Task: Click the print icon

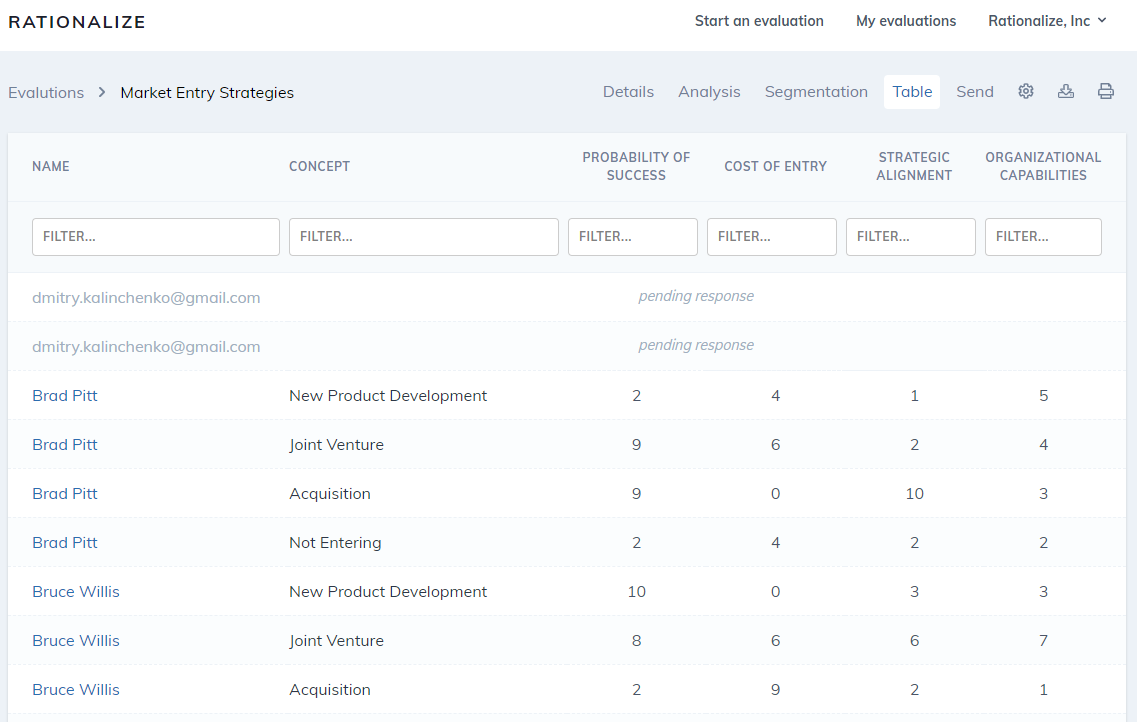Action: [1106, 92]
